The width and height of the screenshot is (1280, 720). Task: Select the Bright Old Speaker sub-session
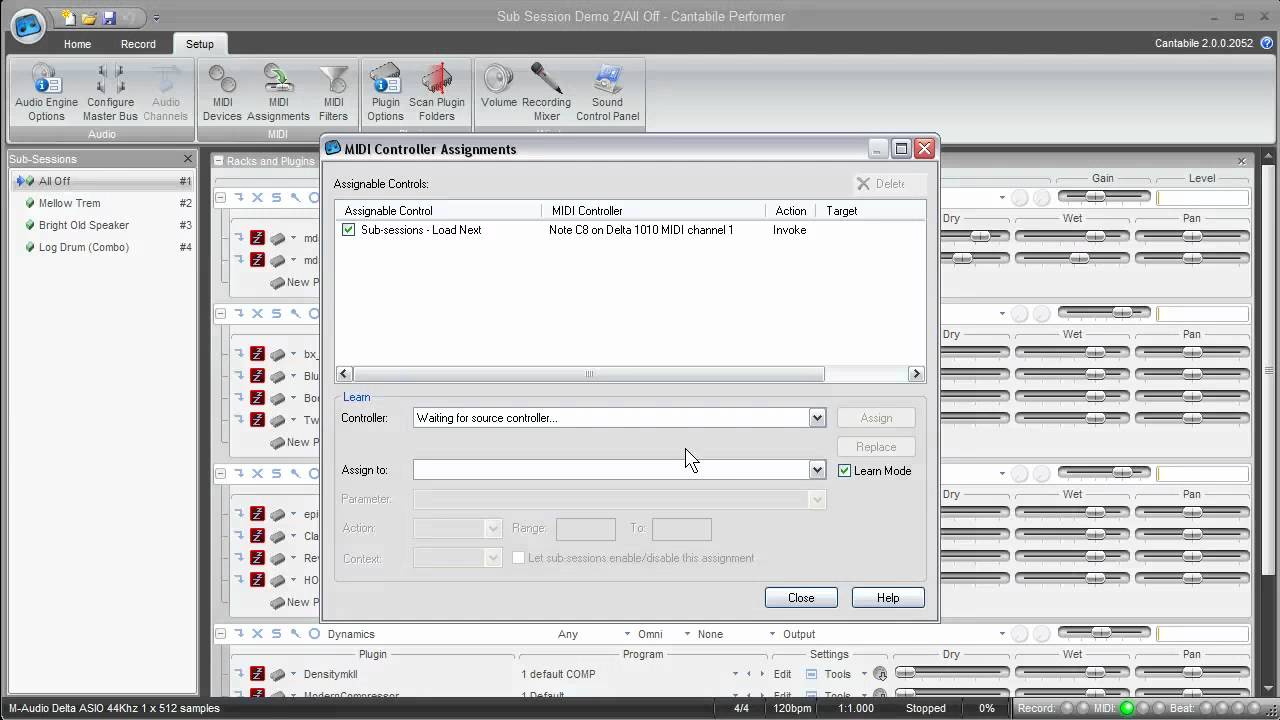tap(102, 225)
